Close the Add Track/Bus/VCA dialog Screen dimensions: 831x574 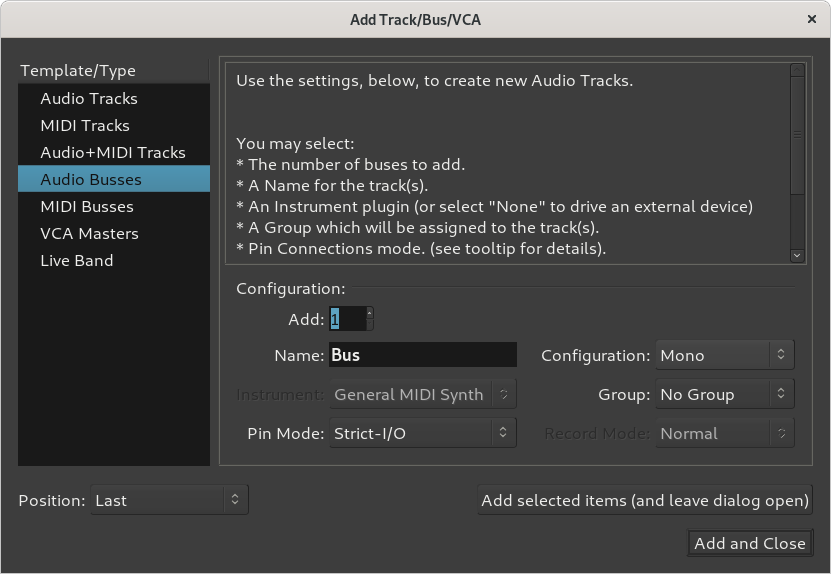click(813, 19)
